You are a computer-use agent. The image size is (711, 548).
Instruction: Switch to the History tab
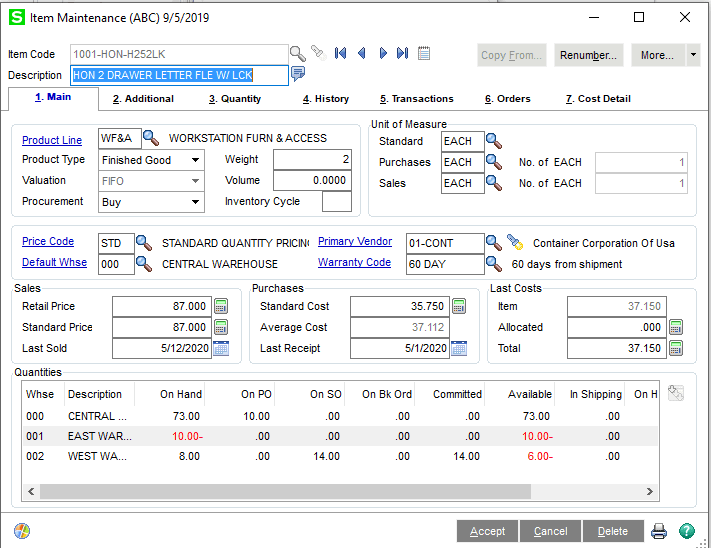[326, 99]
